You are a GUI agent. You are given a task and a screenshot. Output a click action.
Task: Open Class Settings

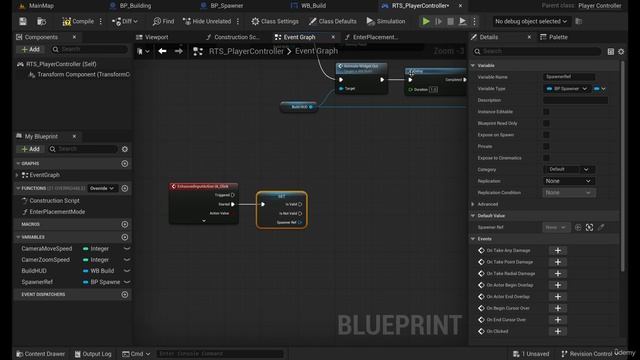coord(275,21)
